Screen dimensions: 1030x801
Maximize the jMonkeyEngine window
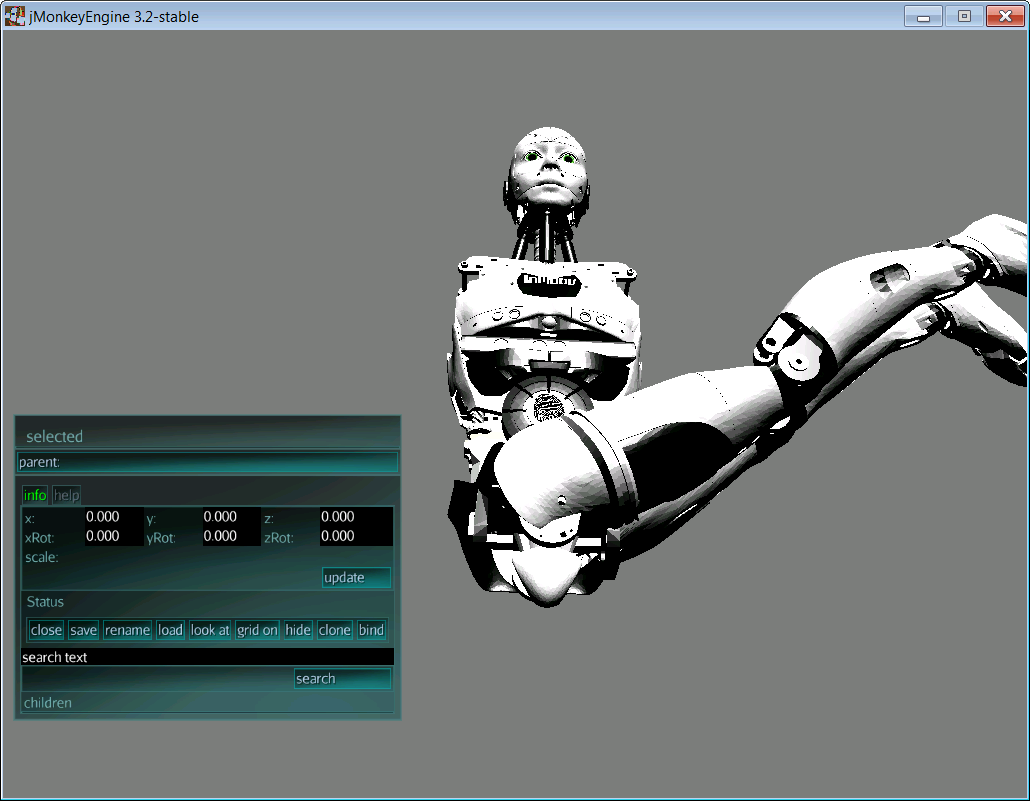pyautogui.click(x=964, y=16)
